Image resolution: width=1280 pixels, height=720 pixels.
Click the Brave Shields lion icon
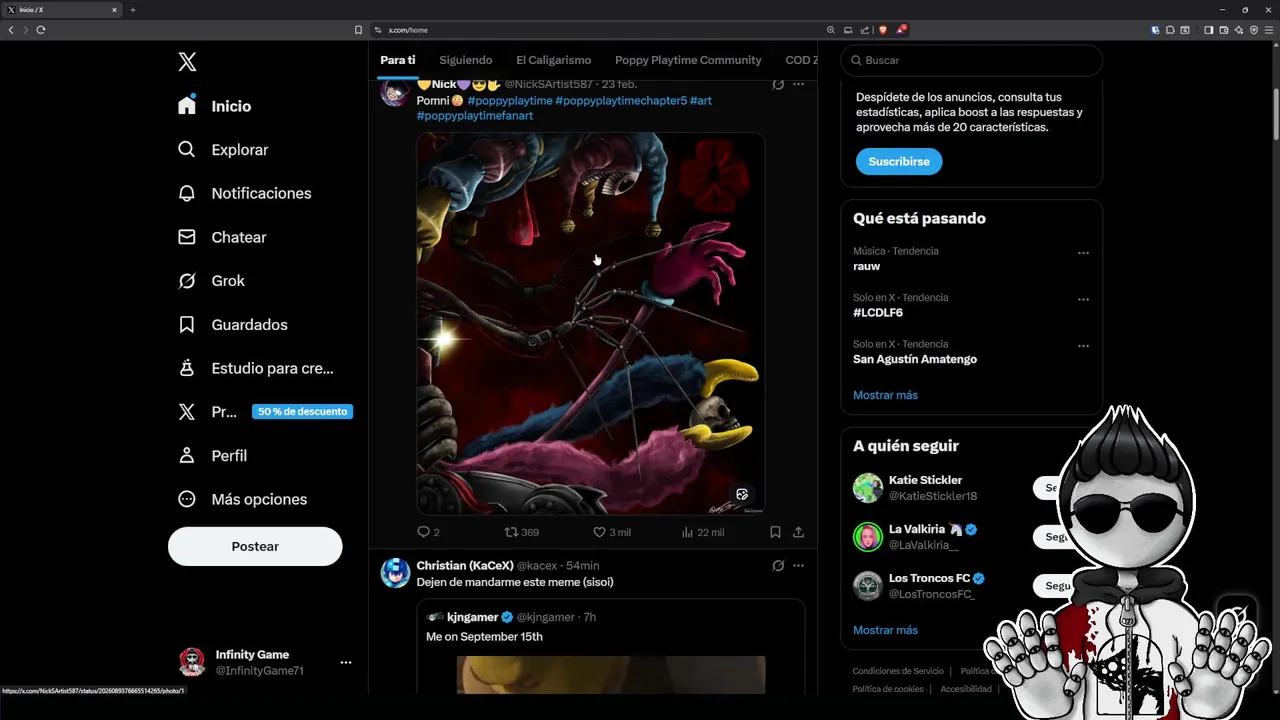click(x=882, y=30)
